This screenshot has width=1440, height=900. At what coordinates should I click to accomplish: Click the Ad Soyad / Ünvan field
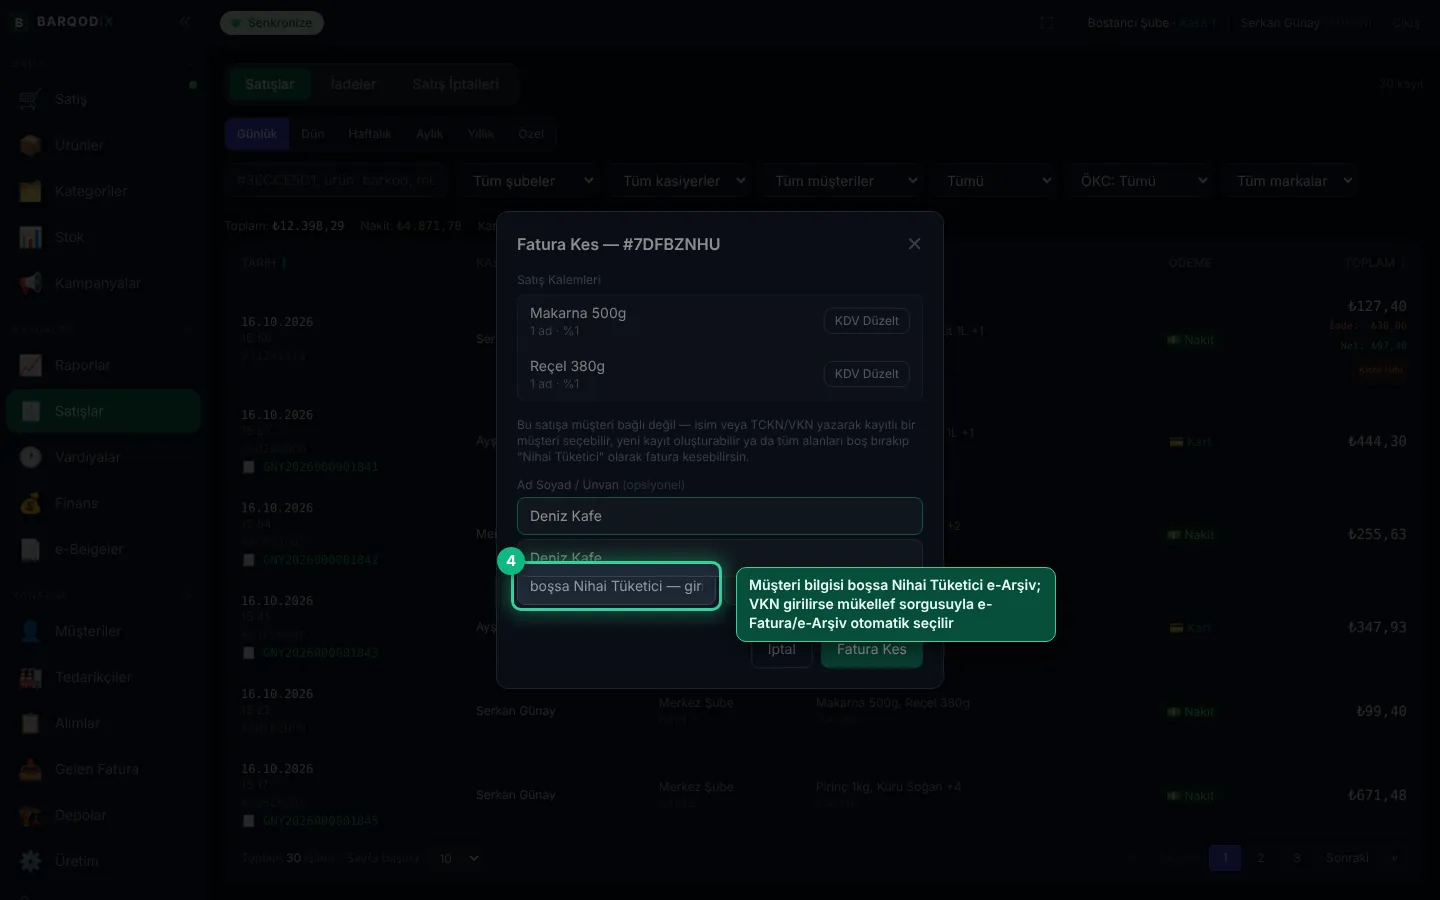pos(719,516)
